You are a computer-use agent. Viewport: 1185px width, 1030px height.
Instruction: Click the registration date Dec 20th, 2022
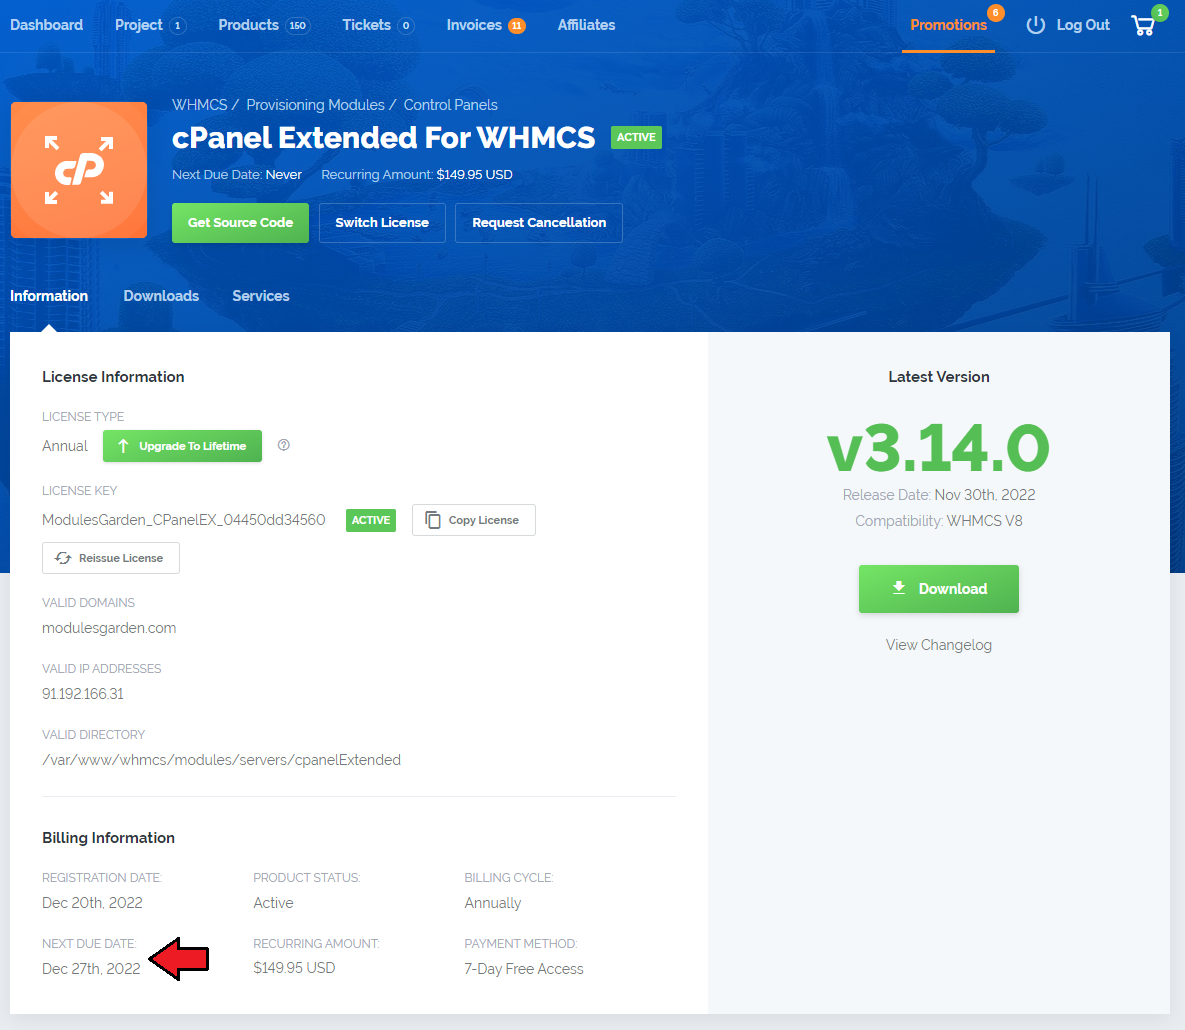click(x=92, y=903)
